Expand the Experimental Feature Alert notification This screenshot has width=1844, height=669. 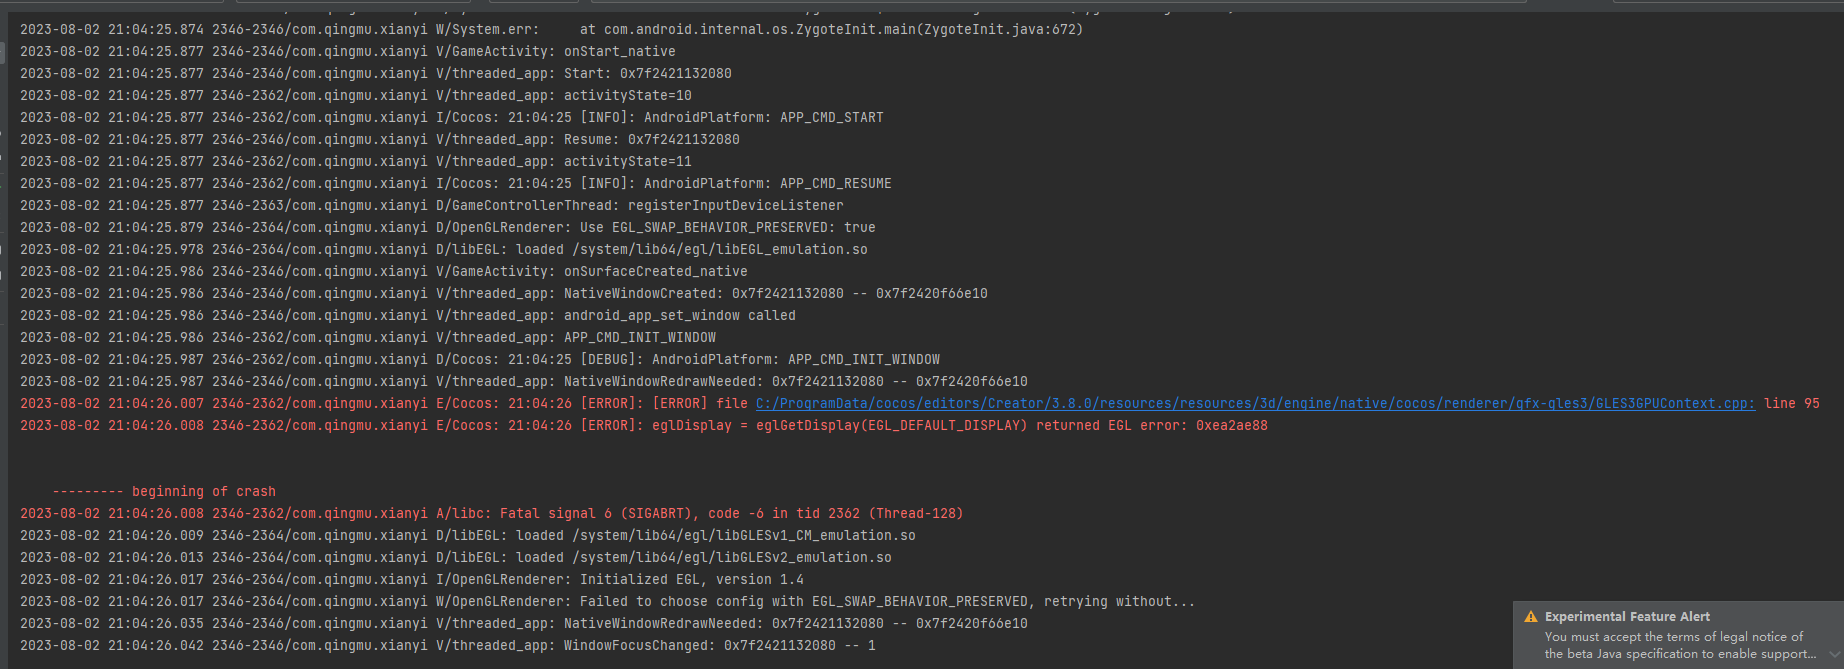(1833, 654)
